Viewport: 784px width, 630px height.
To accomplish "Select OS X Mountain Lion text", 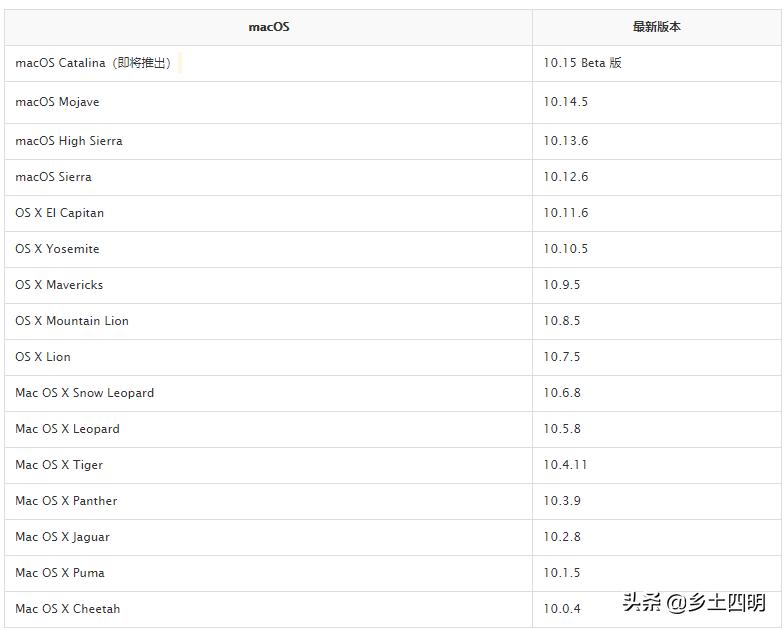I will coord(72,321).
